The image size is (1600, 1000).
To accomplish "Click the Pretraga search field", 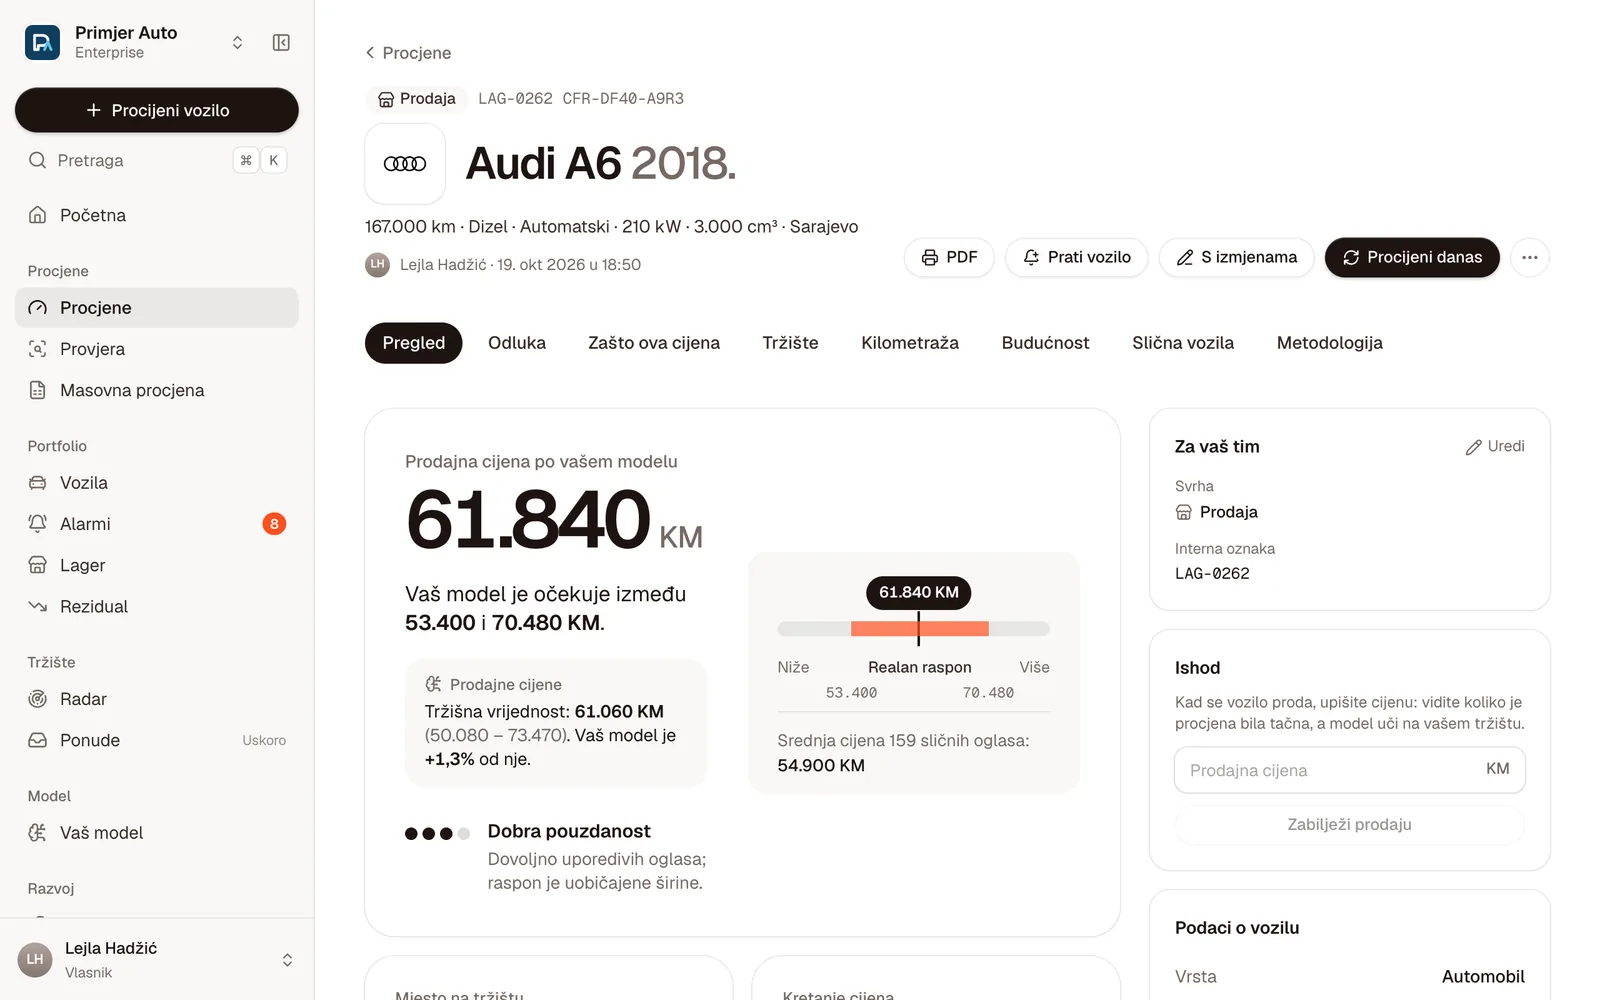I will 157,160.
